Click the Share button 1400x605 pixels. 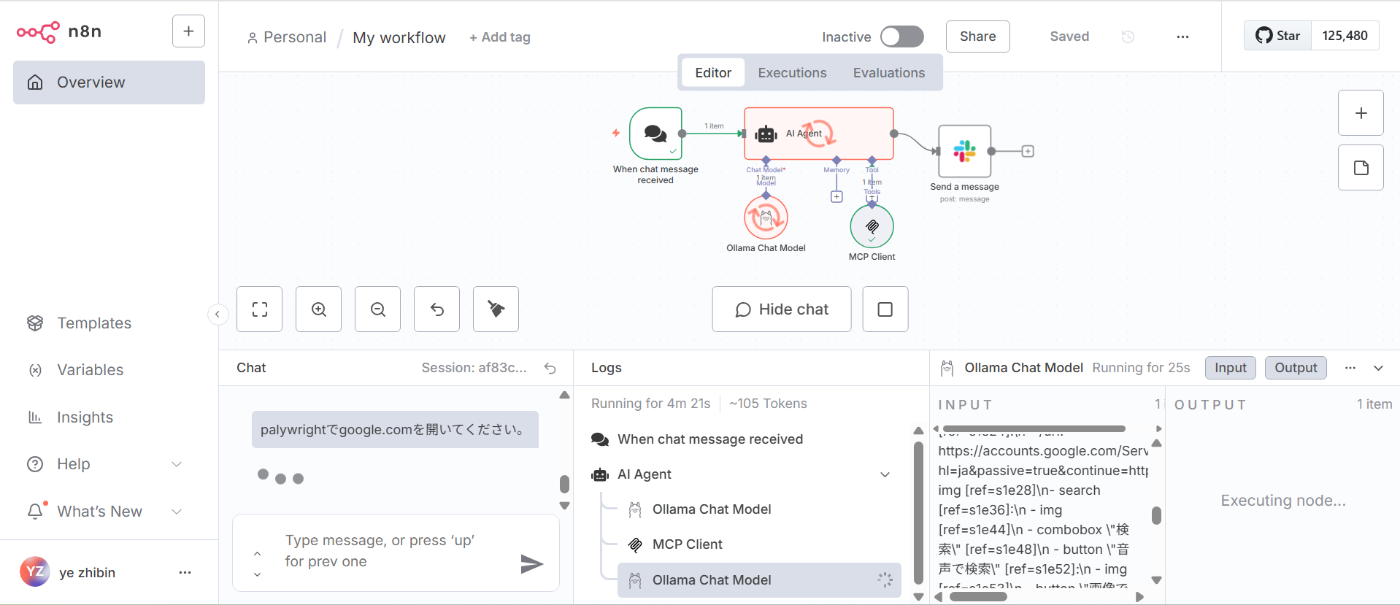(x=978, y=36)
